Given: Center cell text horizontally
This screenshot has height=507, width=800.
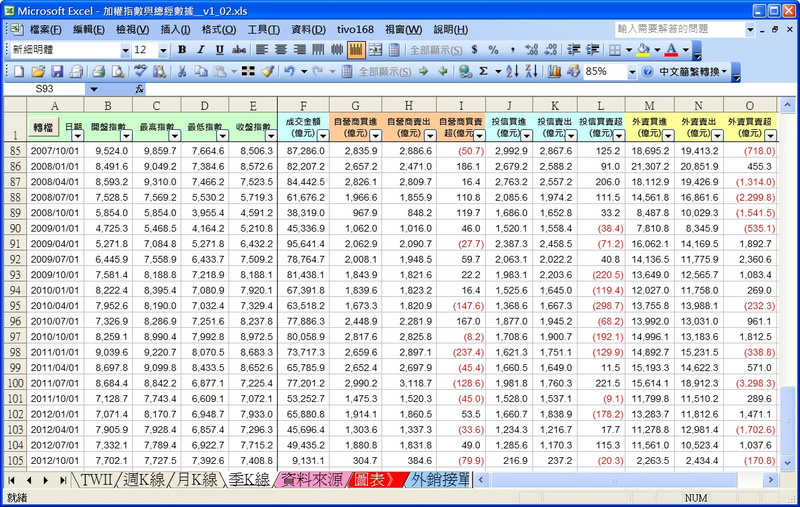Looking at the screenshot, I should coord(281,49).
